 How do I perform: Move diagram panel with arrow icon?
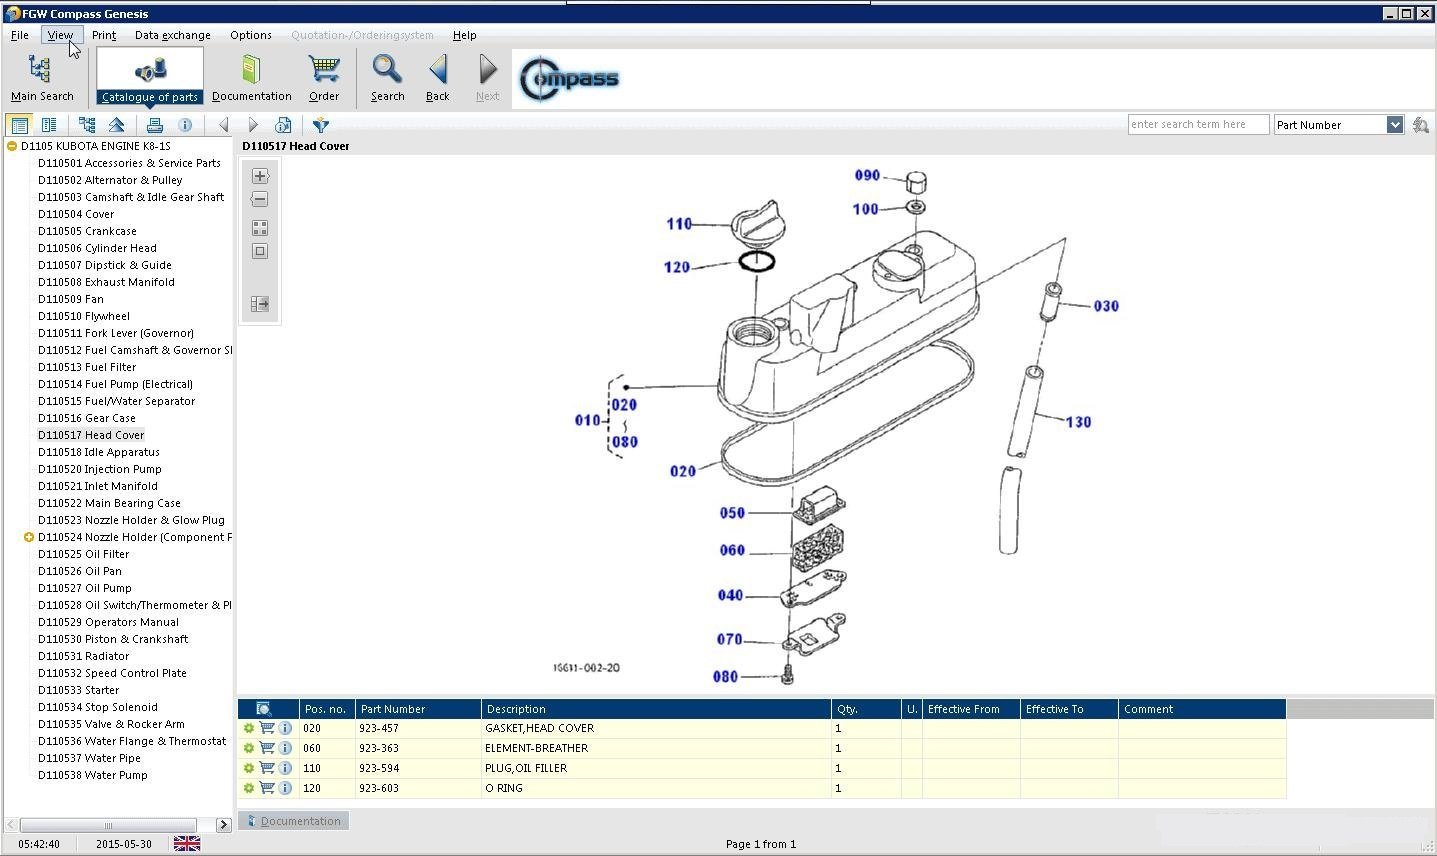pyautogui.click(x=260, y=304)
